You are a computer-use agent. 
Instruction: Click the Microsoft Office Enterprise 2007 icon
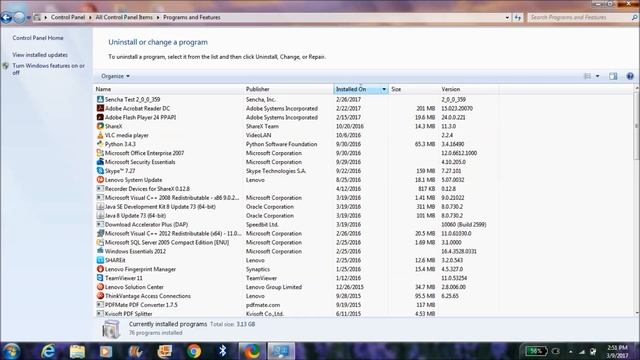[100, 153]
